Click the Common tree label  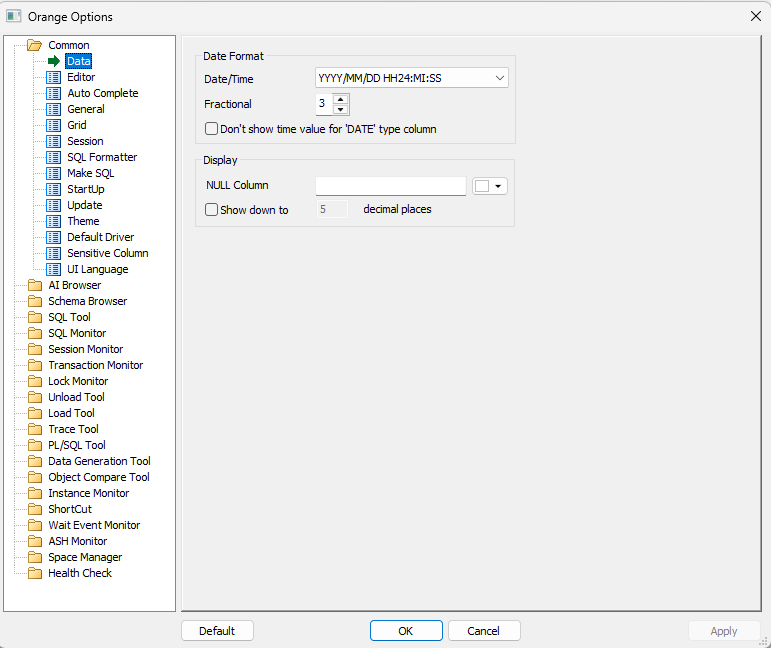click(x=69, y=45)
